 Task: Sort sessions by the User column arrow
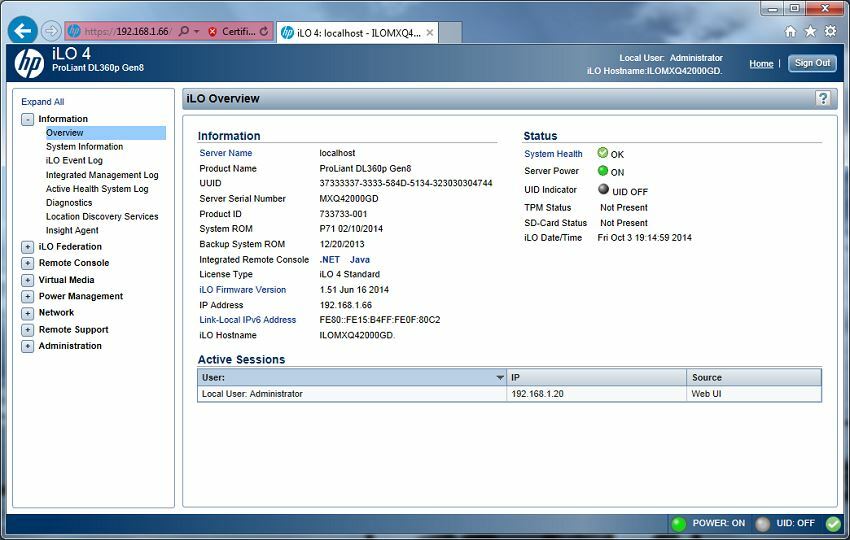(x=500, y=377)
